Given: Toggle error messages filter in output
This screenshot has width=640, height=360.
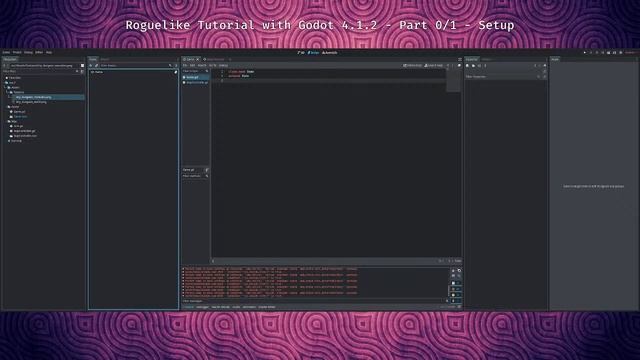Looking at the screenshot, I should (x=456, y=289).
